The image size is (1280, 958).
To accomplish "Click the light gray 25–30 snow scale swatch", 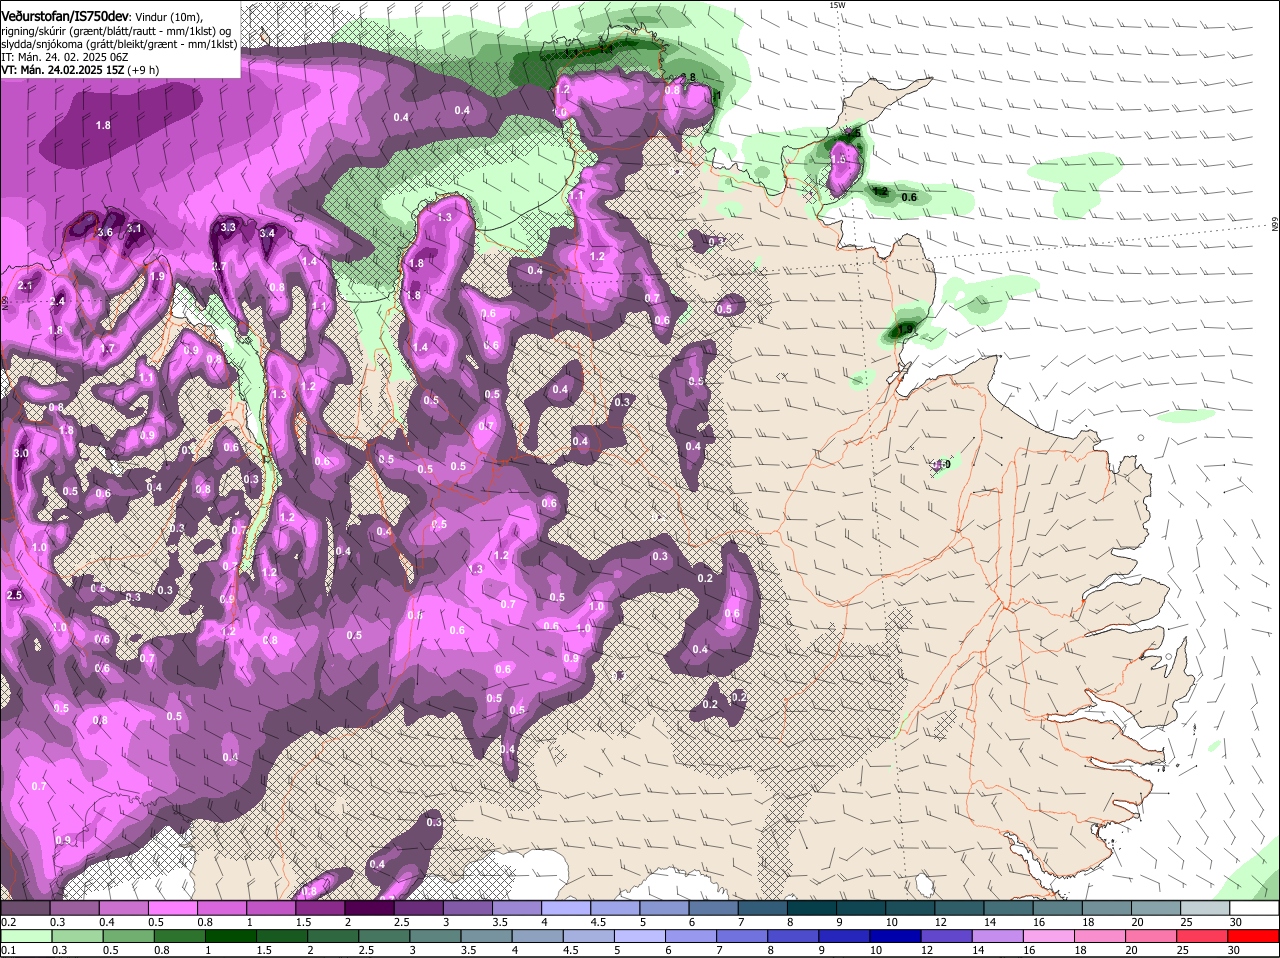I will tap(1206, 908).
